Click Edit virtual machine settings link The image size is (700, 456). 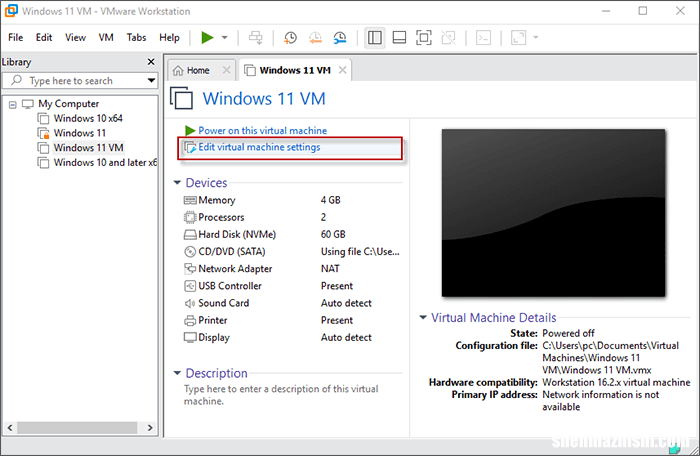(259, 147)
